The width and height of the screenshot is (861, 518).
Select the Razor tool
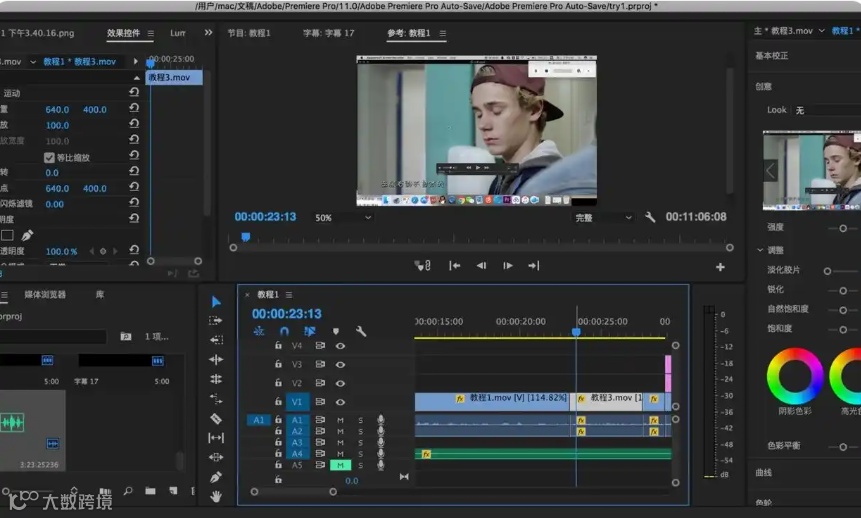(216, 419)
